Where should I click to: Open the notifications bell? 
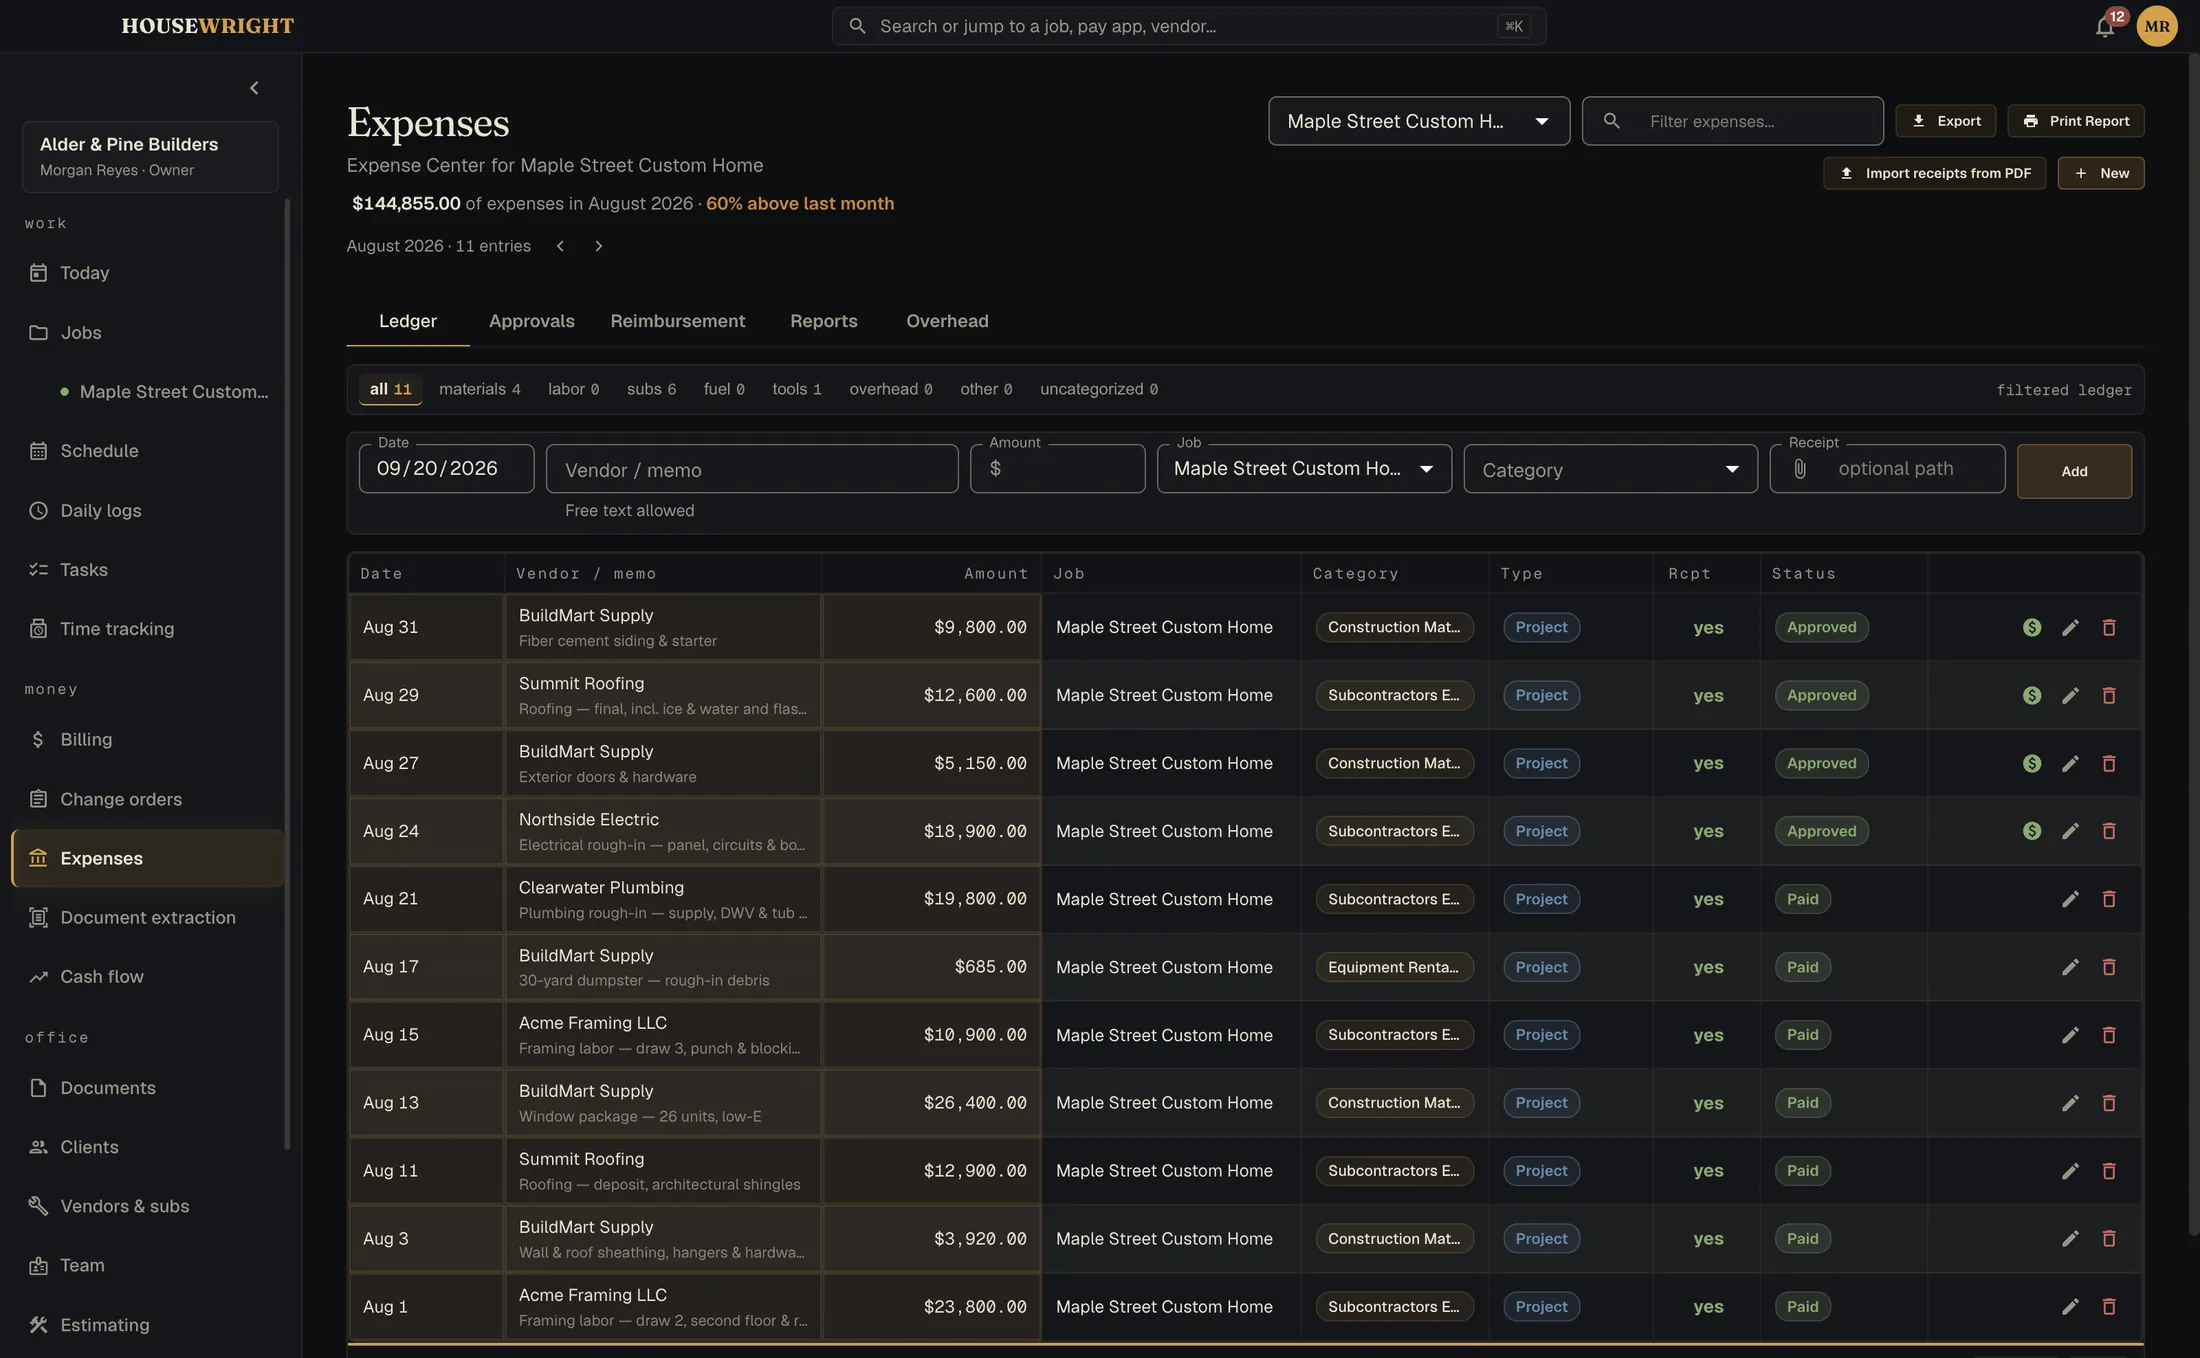point(2105,27)
